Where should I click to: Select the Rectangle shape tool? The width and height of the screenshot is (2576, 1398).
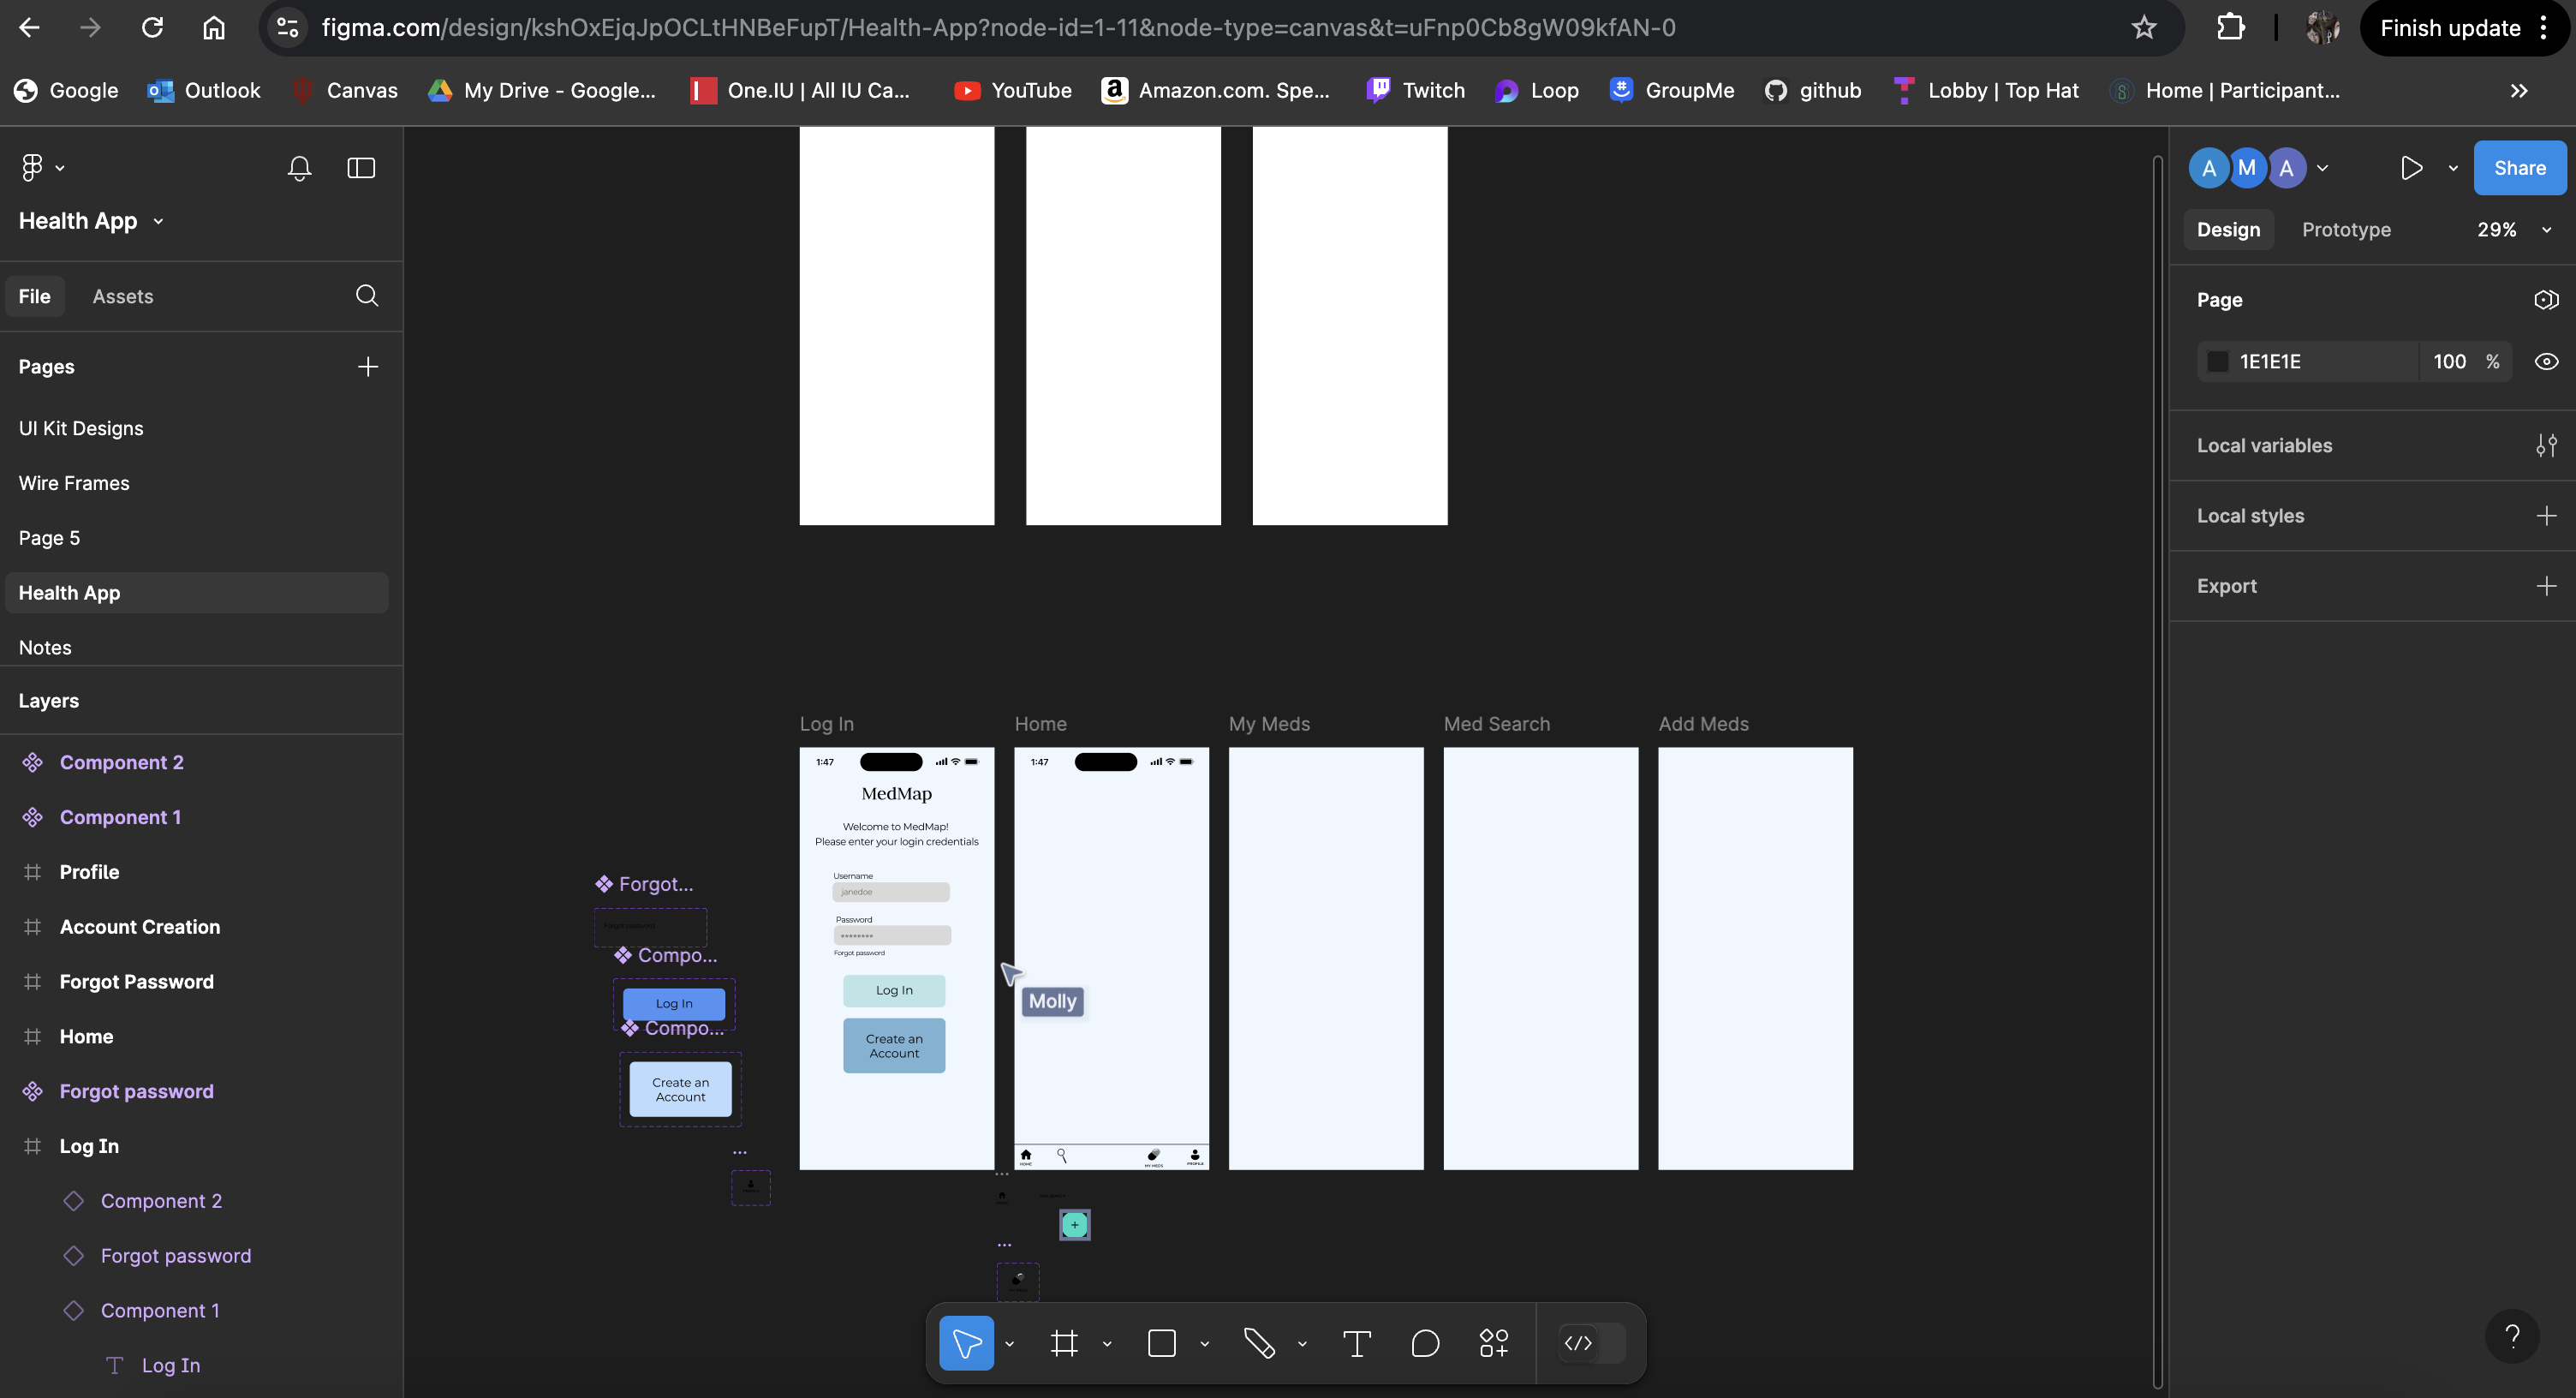click(1161, 1343)
